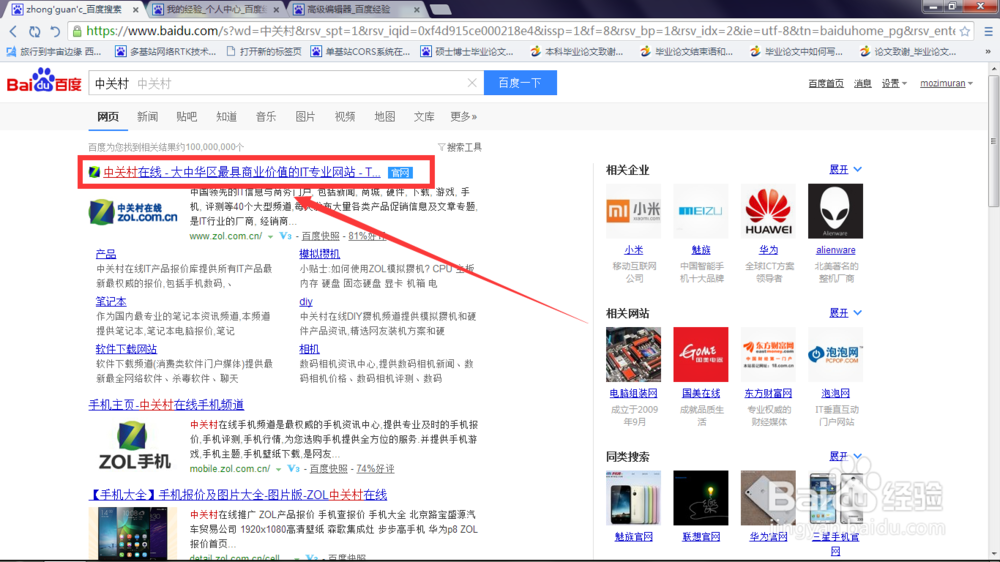Click the 74%好评 rating link
This screenshot has height=562, width=1000.
click(375, 469)
